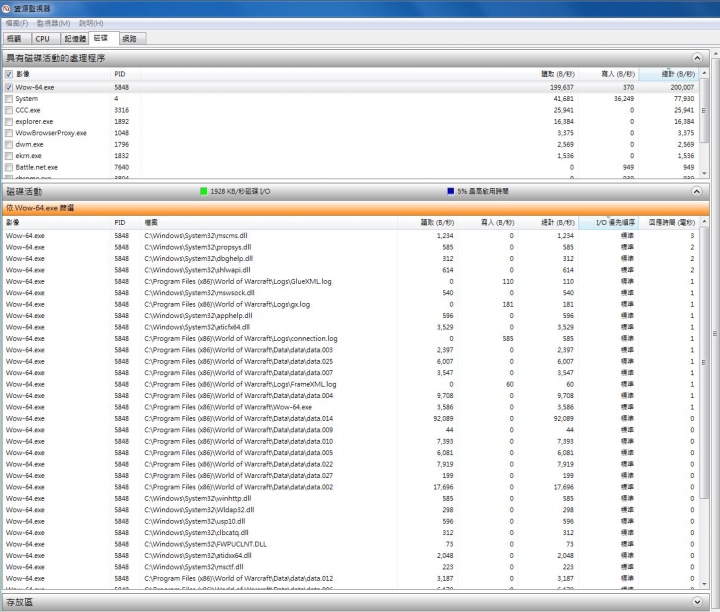Click the Resource Monitor title bar icon
Viewport: 720px width, 612px height.
pyautogui.click(x=6, y=9)
